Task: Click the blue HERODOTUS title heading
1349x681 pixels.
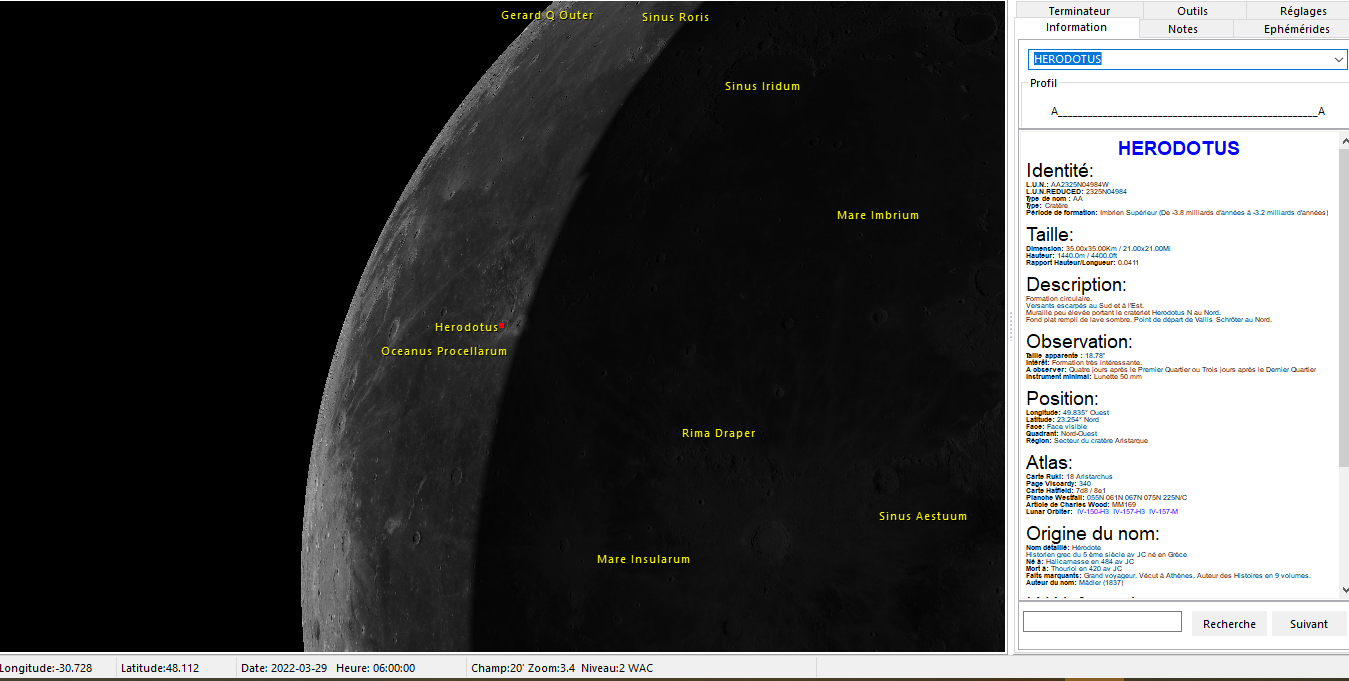Action: coord(1178,148)
